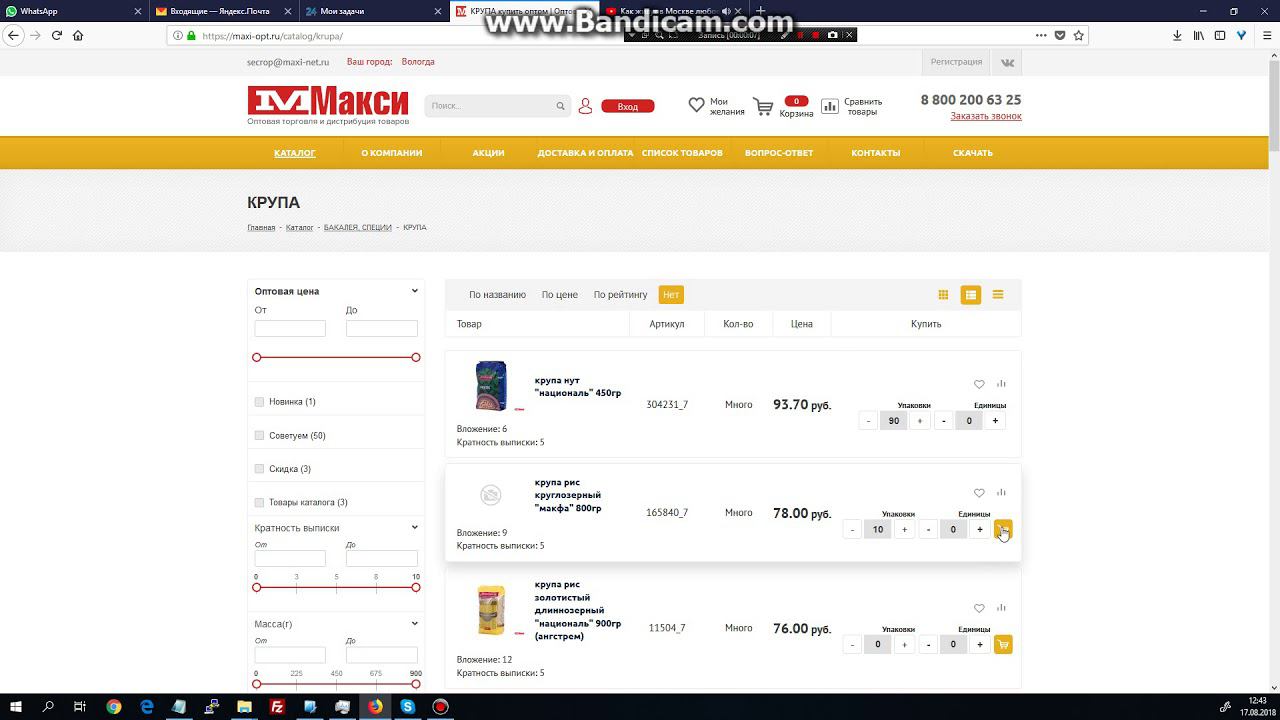This screenshot has width=1280, height=720.
Task: Click the browser back arrow
Action: coord(13,35)
